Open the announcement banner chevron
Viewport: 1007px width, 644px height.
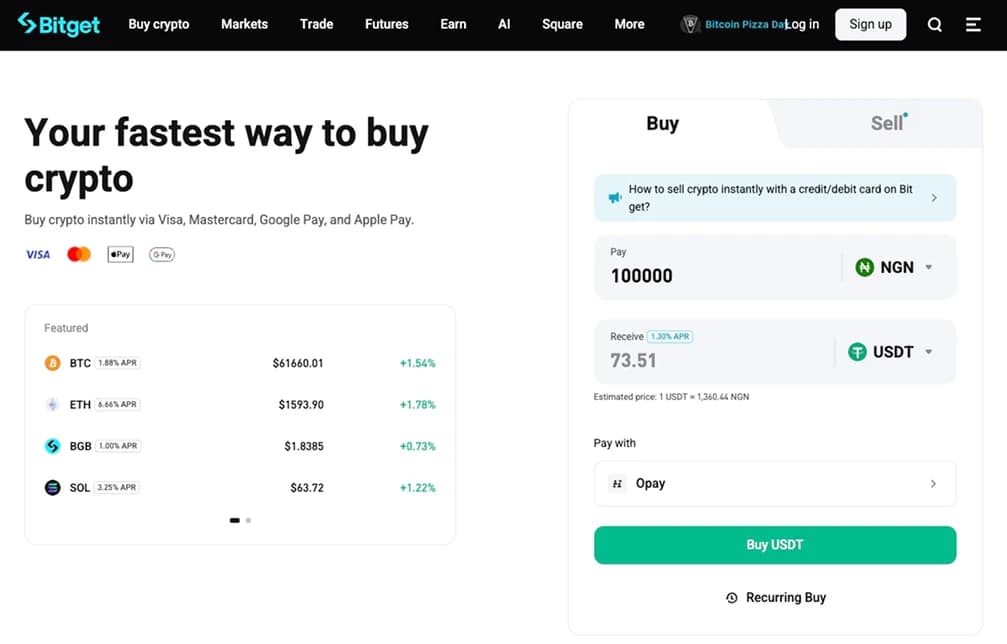coord(934,198)
